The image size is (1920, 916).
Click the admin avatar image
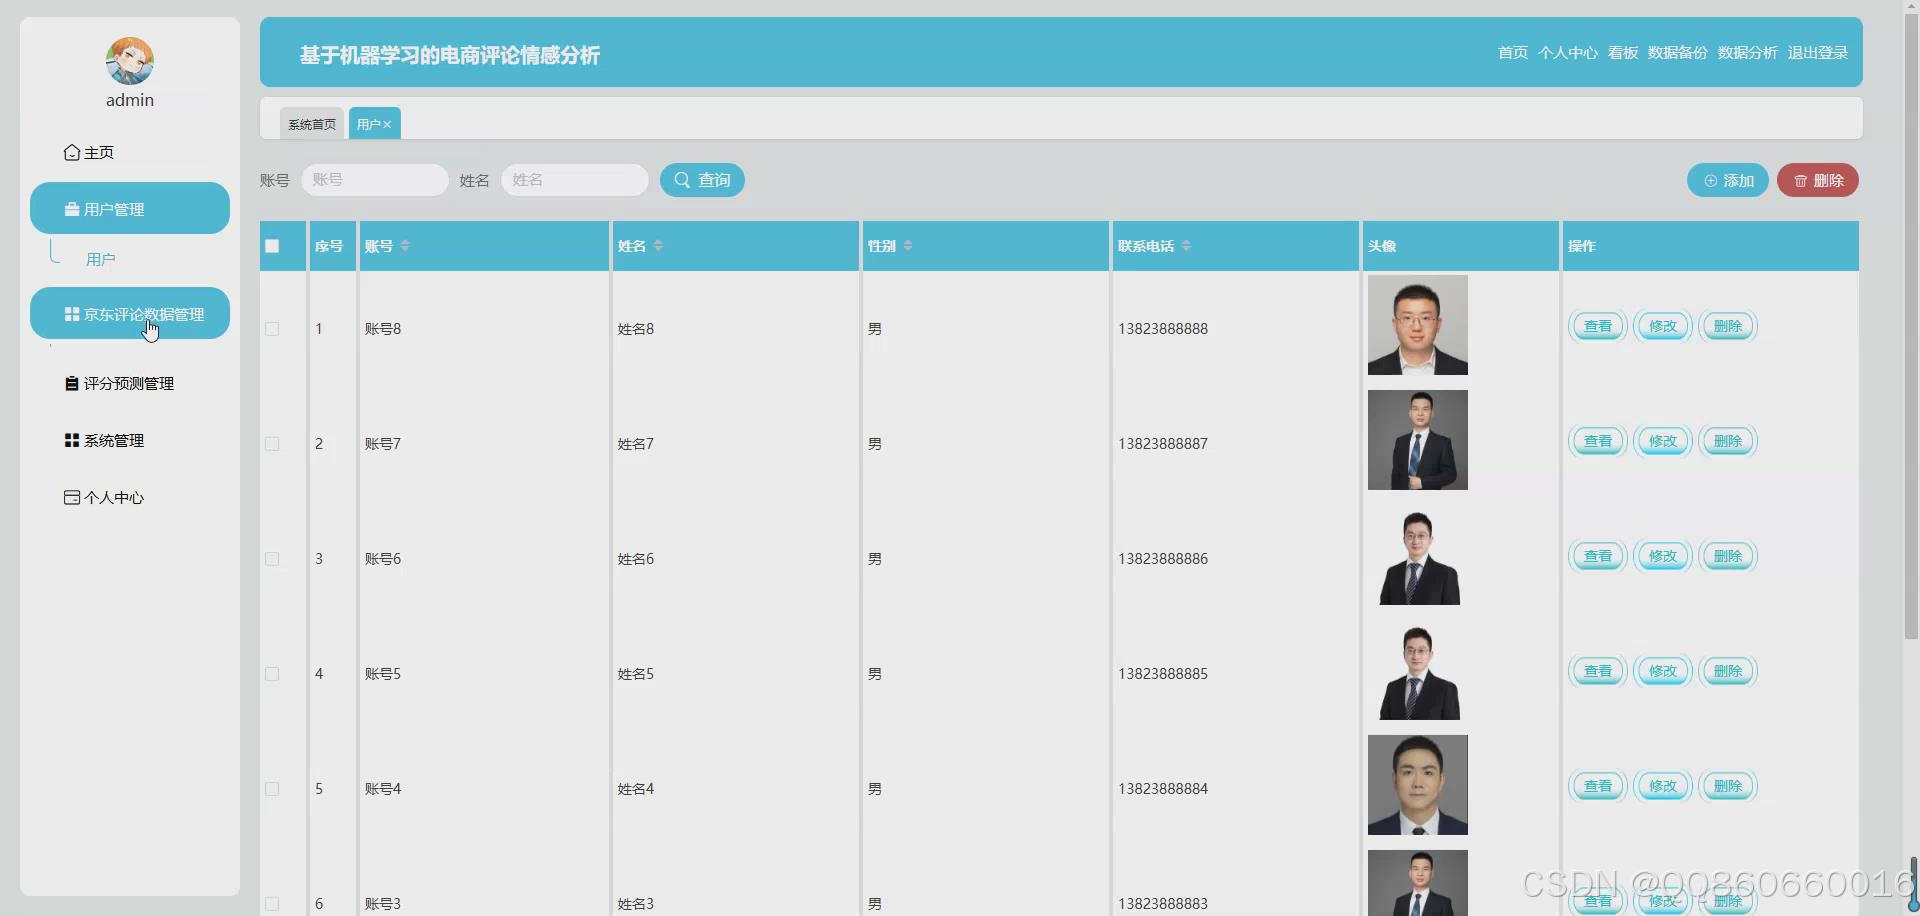coord(130,61)
